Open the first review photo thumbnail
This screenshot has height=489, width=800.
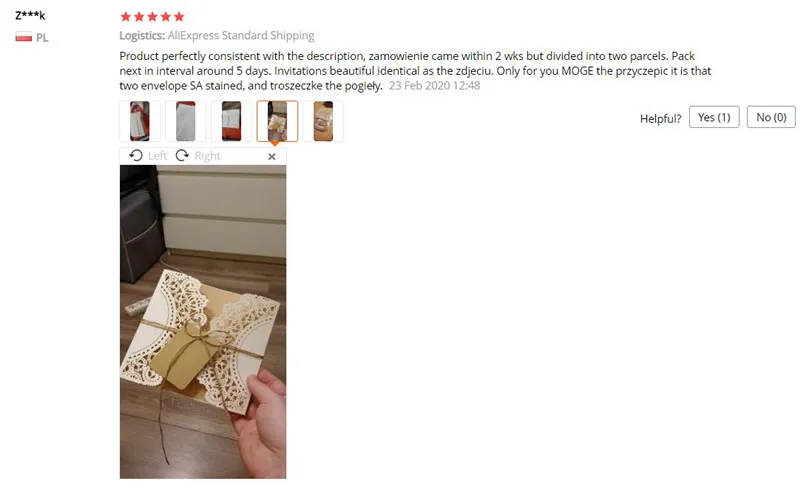point(140,121)
